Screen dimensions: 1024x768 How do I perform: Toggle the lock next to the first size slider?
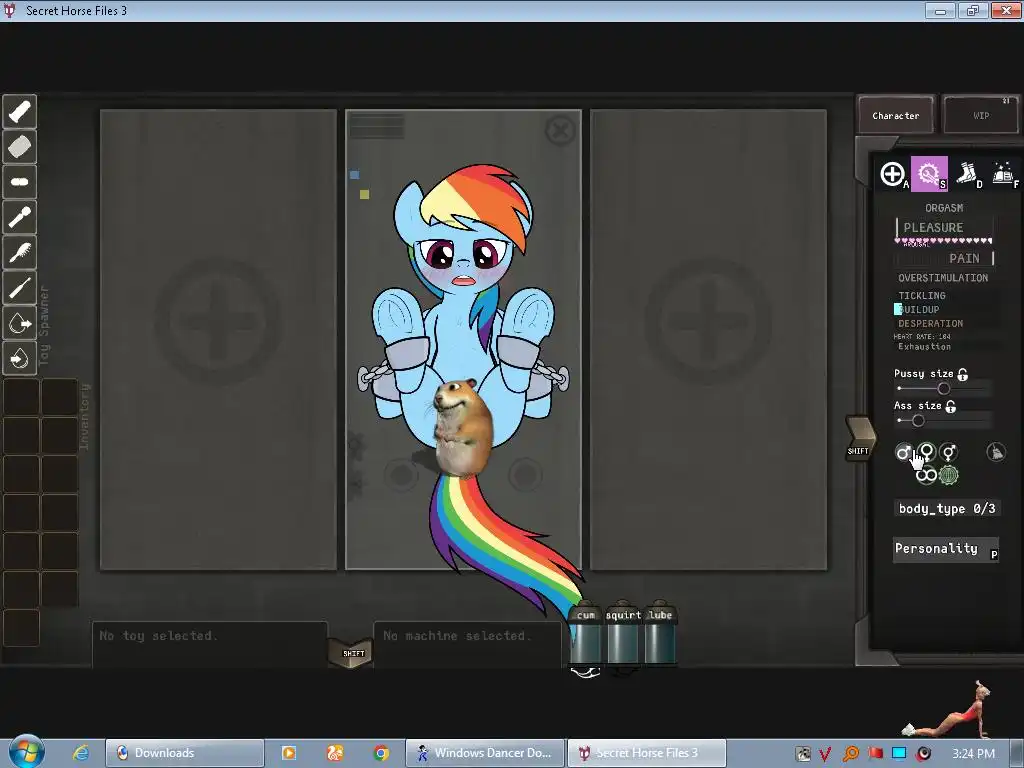click(963, 374)
